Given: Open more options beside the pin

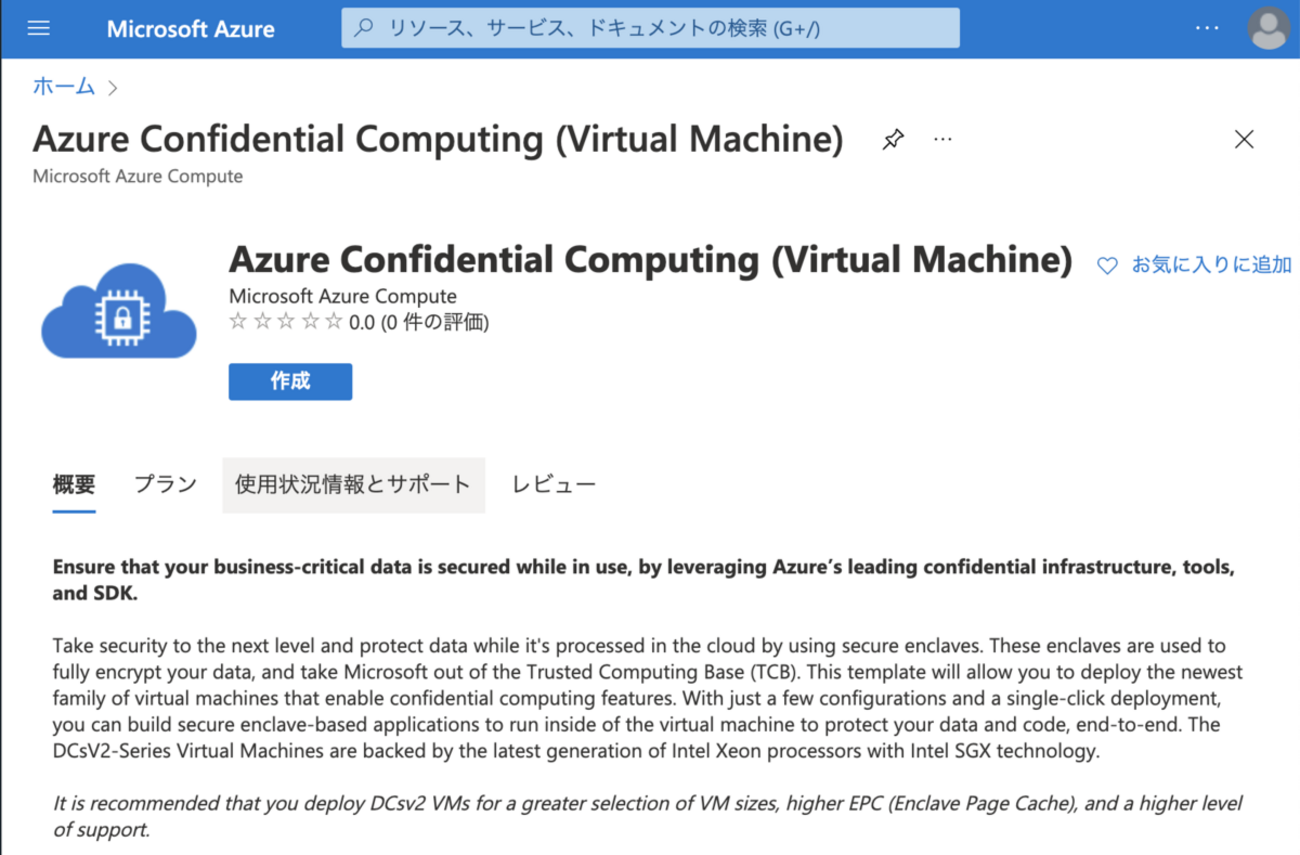Looking at the screenshot, I should coord(942,140).
